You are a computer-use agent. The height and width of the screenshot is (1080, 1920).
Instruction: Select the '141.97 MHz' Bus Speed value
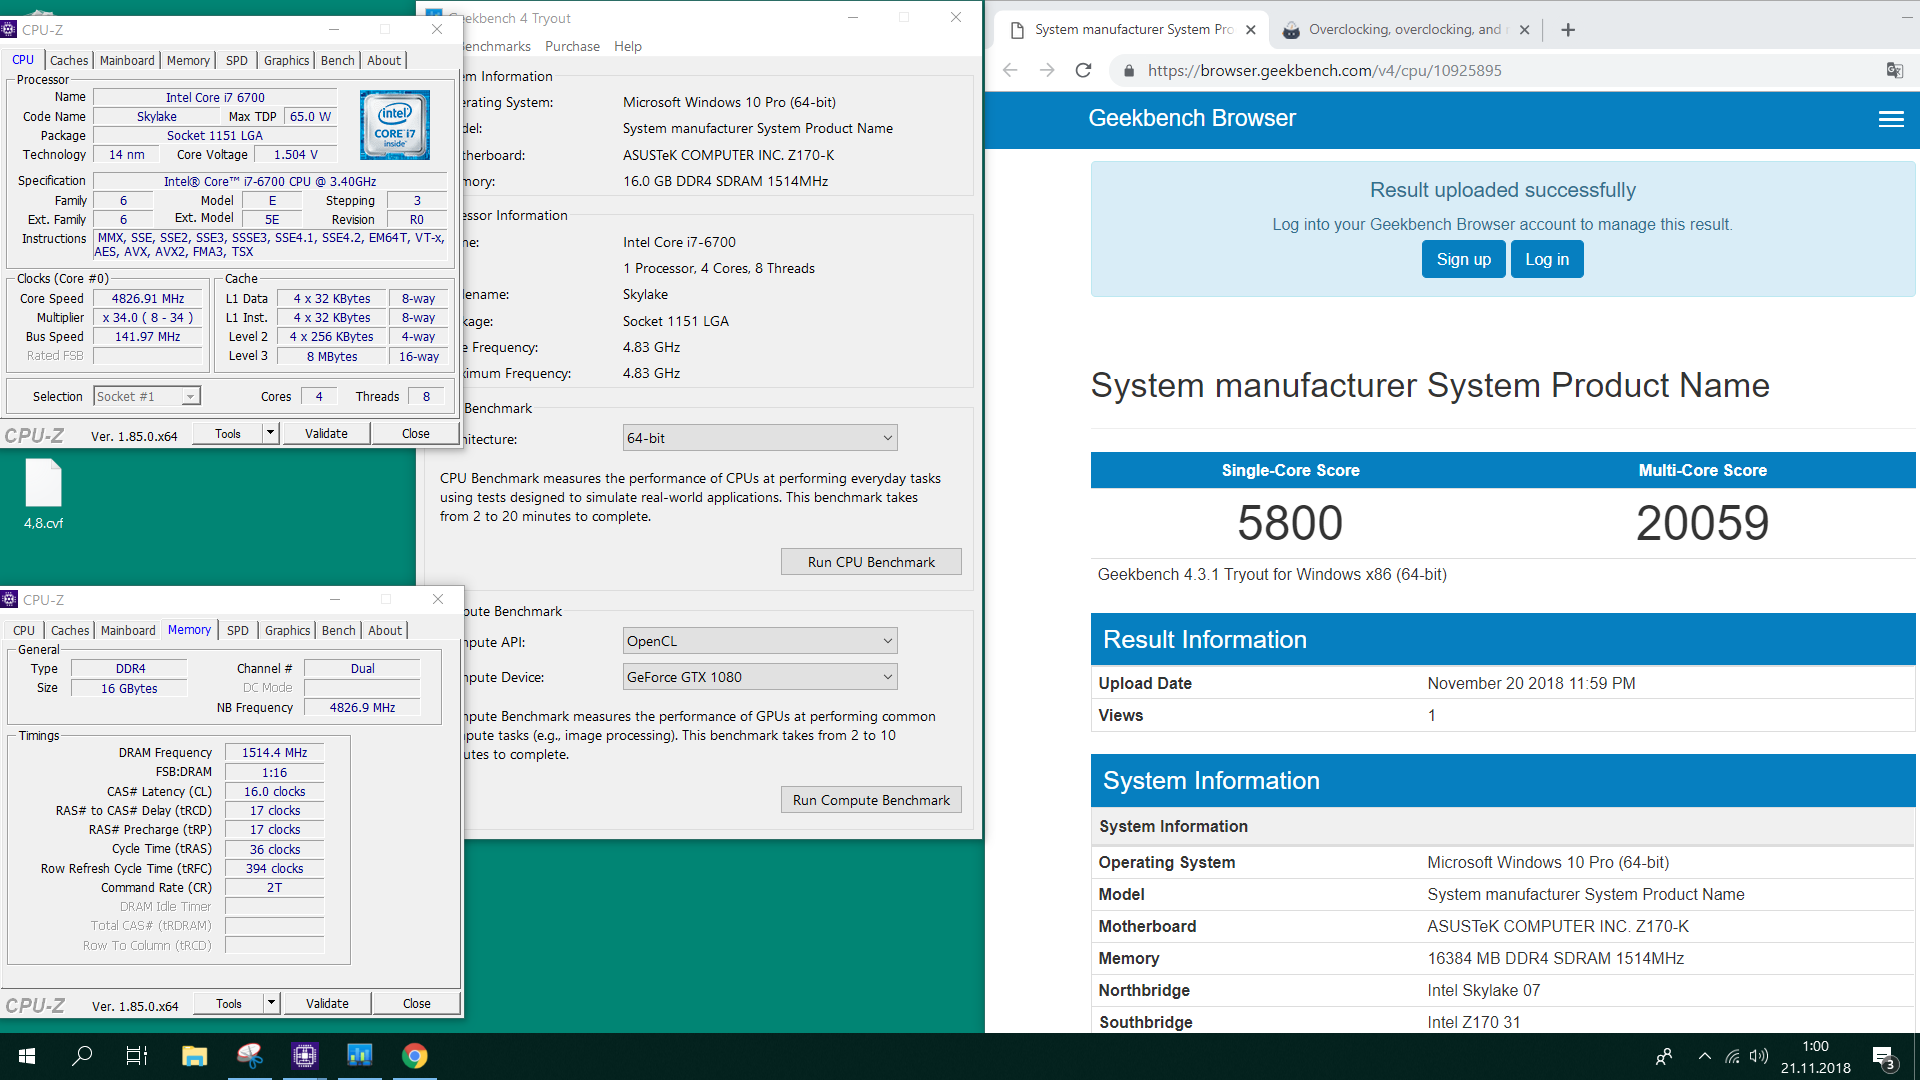tap(148, 337)
